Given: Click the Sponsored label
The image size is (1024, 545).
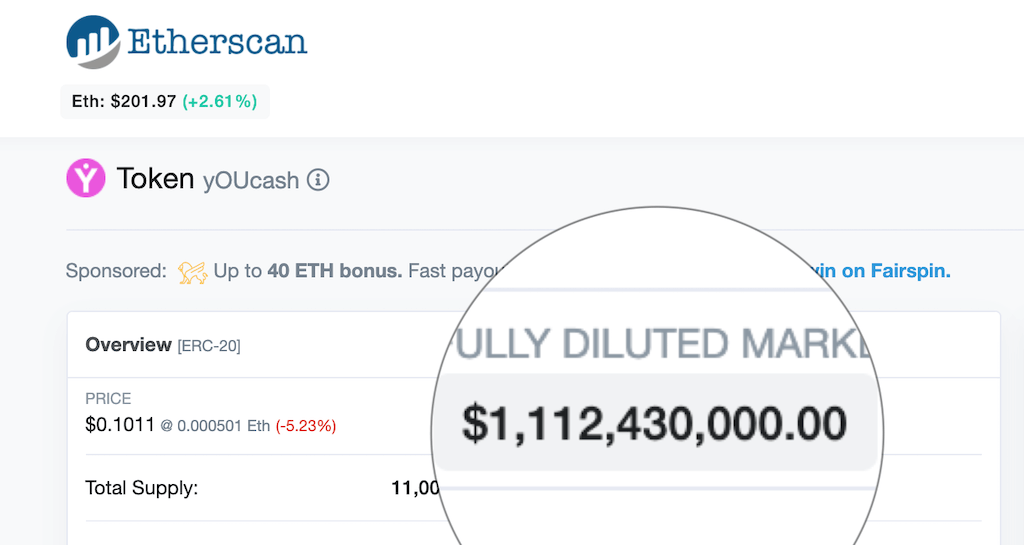Looking at the screenshot, I should [116, 271].
